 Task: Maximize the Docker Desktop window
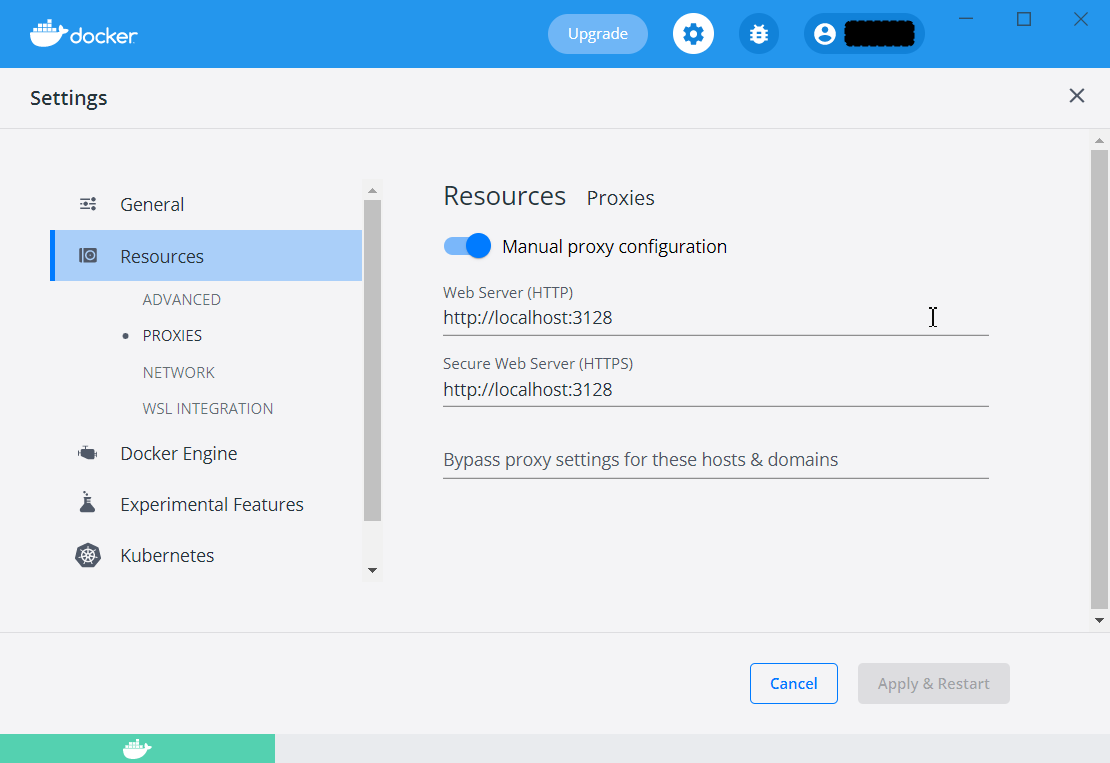coord(1024,19)
